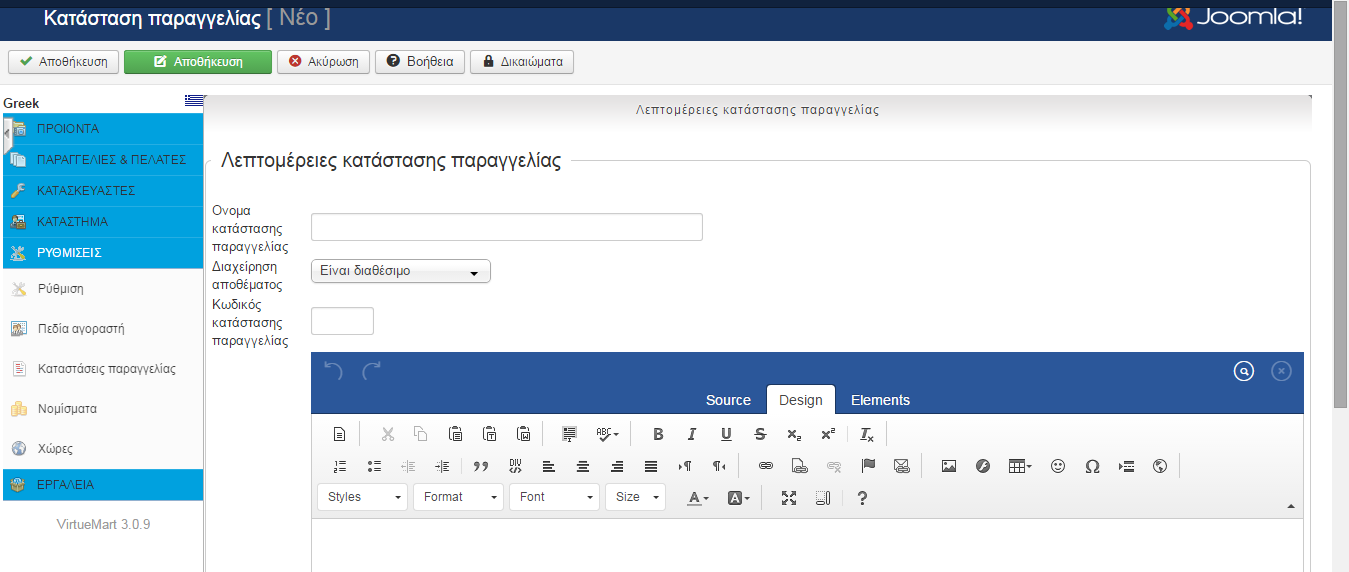Paste from Word
Screen dimensions: 1349x572
pos(523,434)
